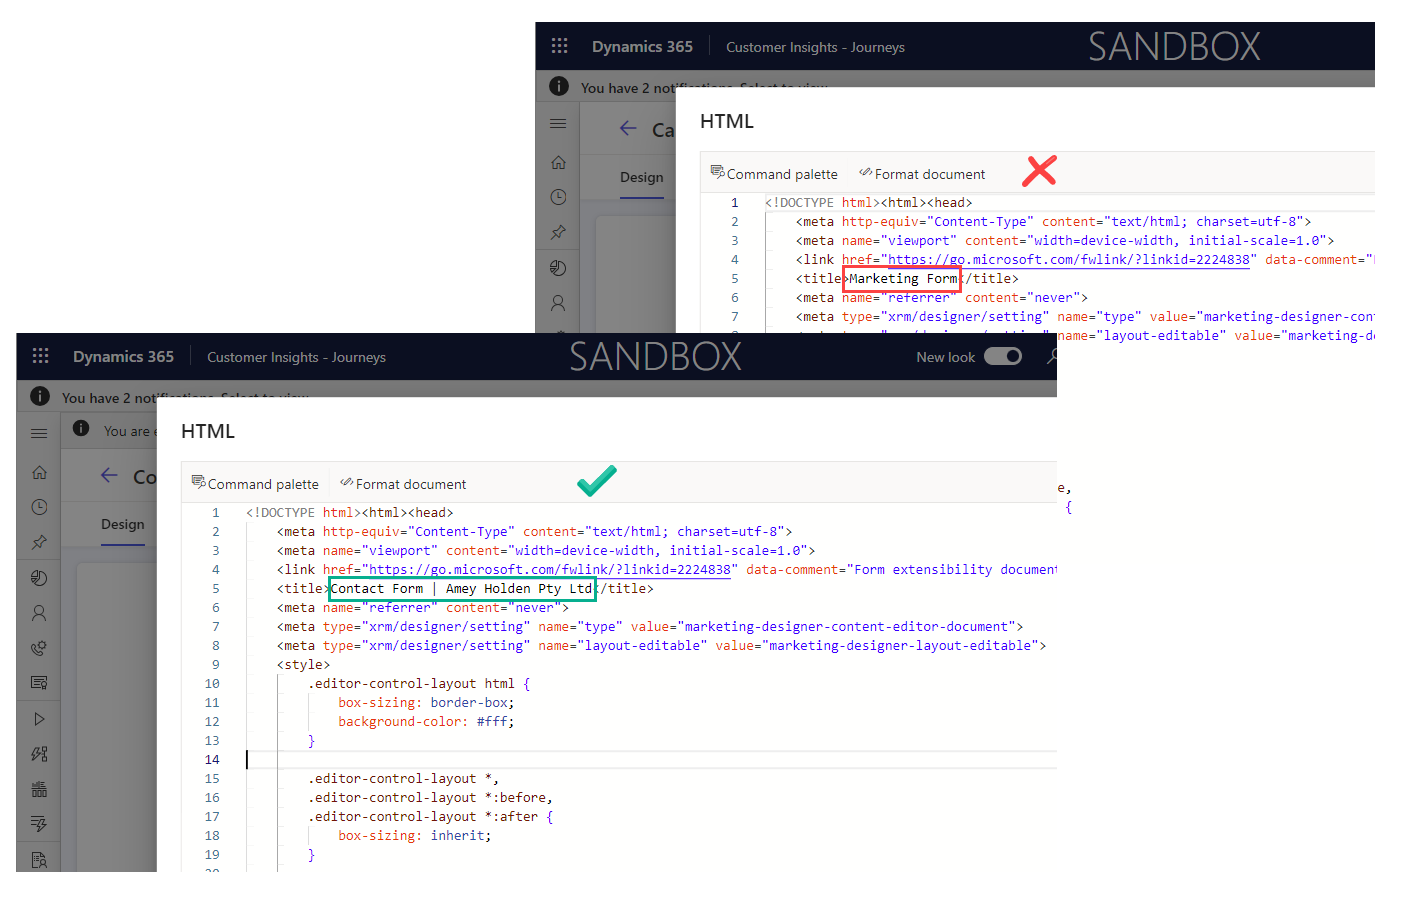Expand the top window's sidebar hamburger menu
Screen dimensions: 1406x902
[x=557, y=124]
